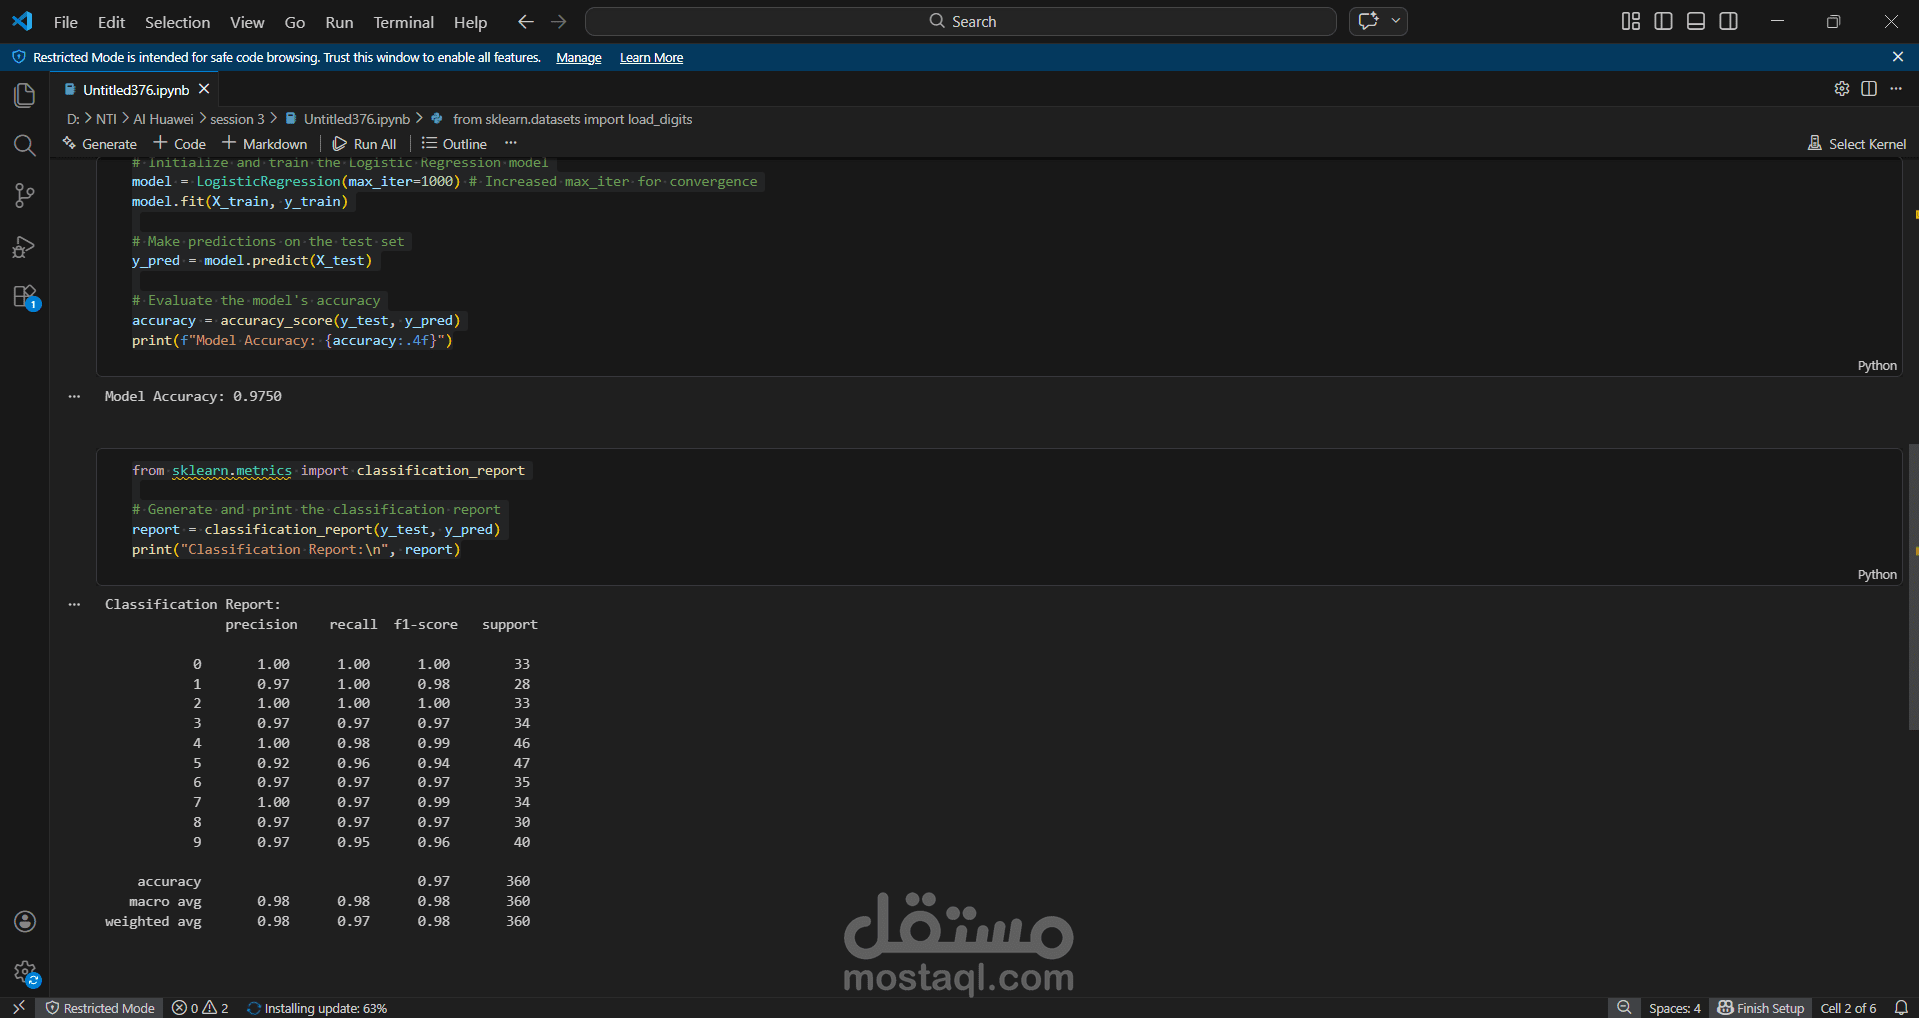Follow the Learn More link
This screenshot has width=1919, height=1018.
pos(651,58)
